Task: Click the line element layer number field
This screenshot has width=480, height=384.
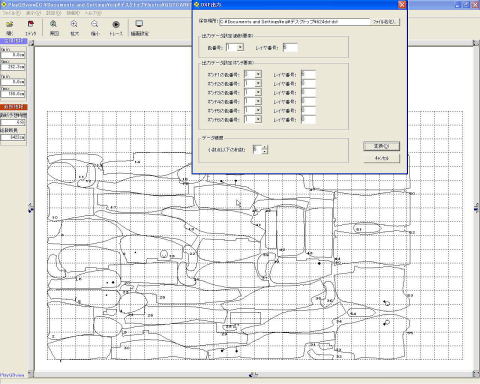Action: click(x=290, y=47)
